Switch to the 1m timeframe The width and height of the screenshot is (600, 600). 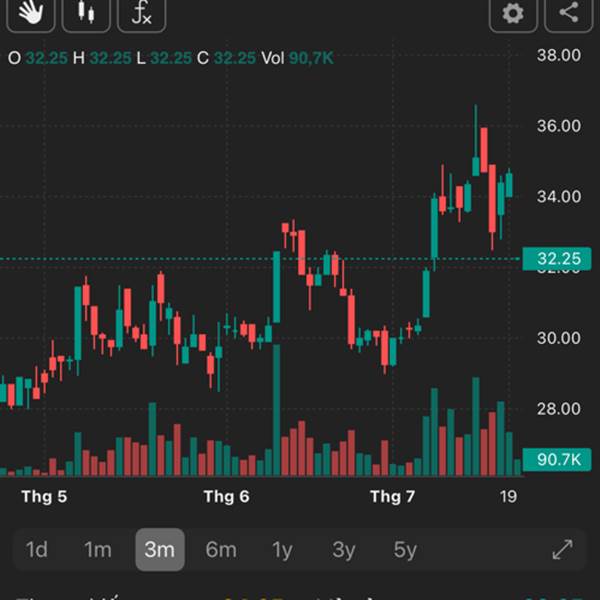click(x=98, y=549)
